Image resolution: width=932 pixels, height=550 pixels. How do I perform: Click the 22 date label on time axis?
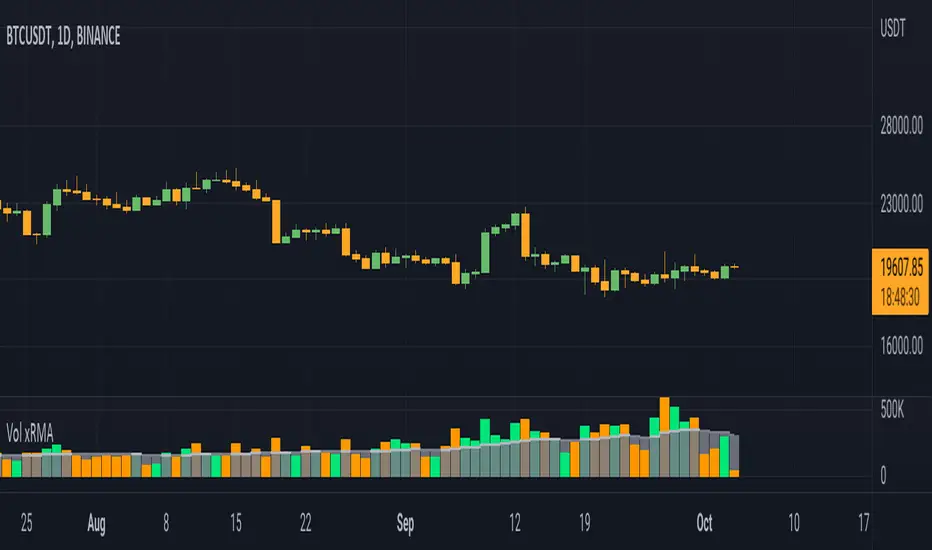pyautogui.click(x=307, y=522)
